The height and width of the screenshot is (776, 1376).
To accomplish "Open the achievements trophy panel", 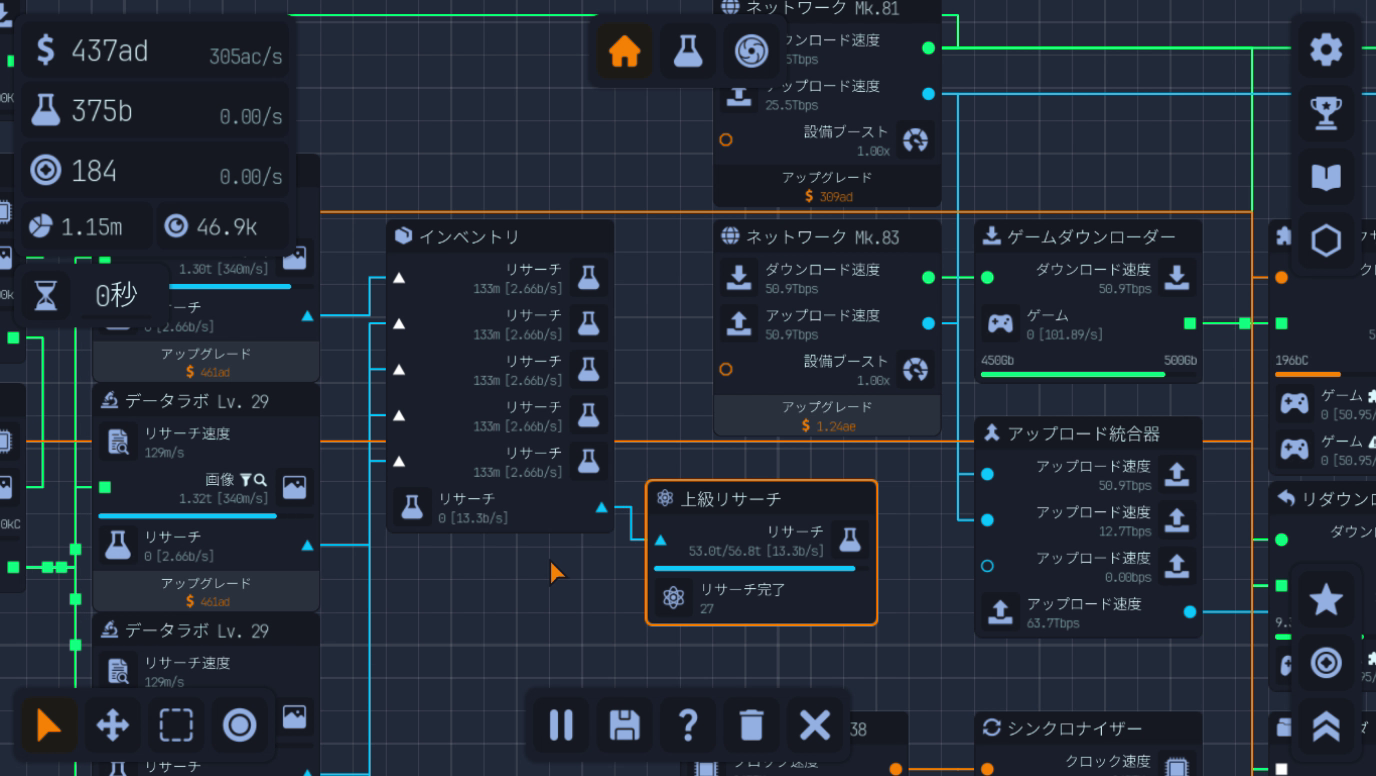I will [x=1327, y=112].
